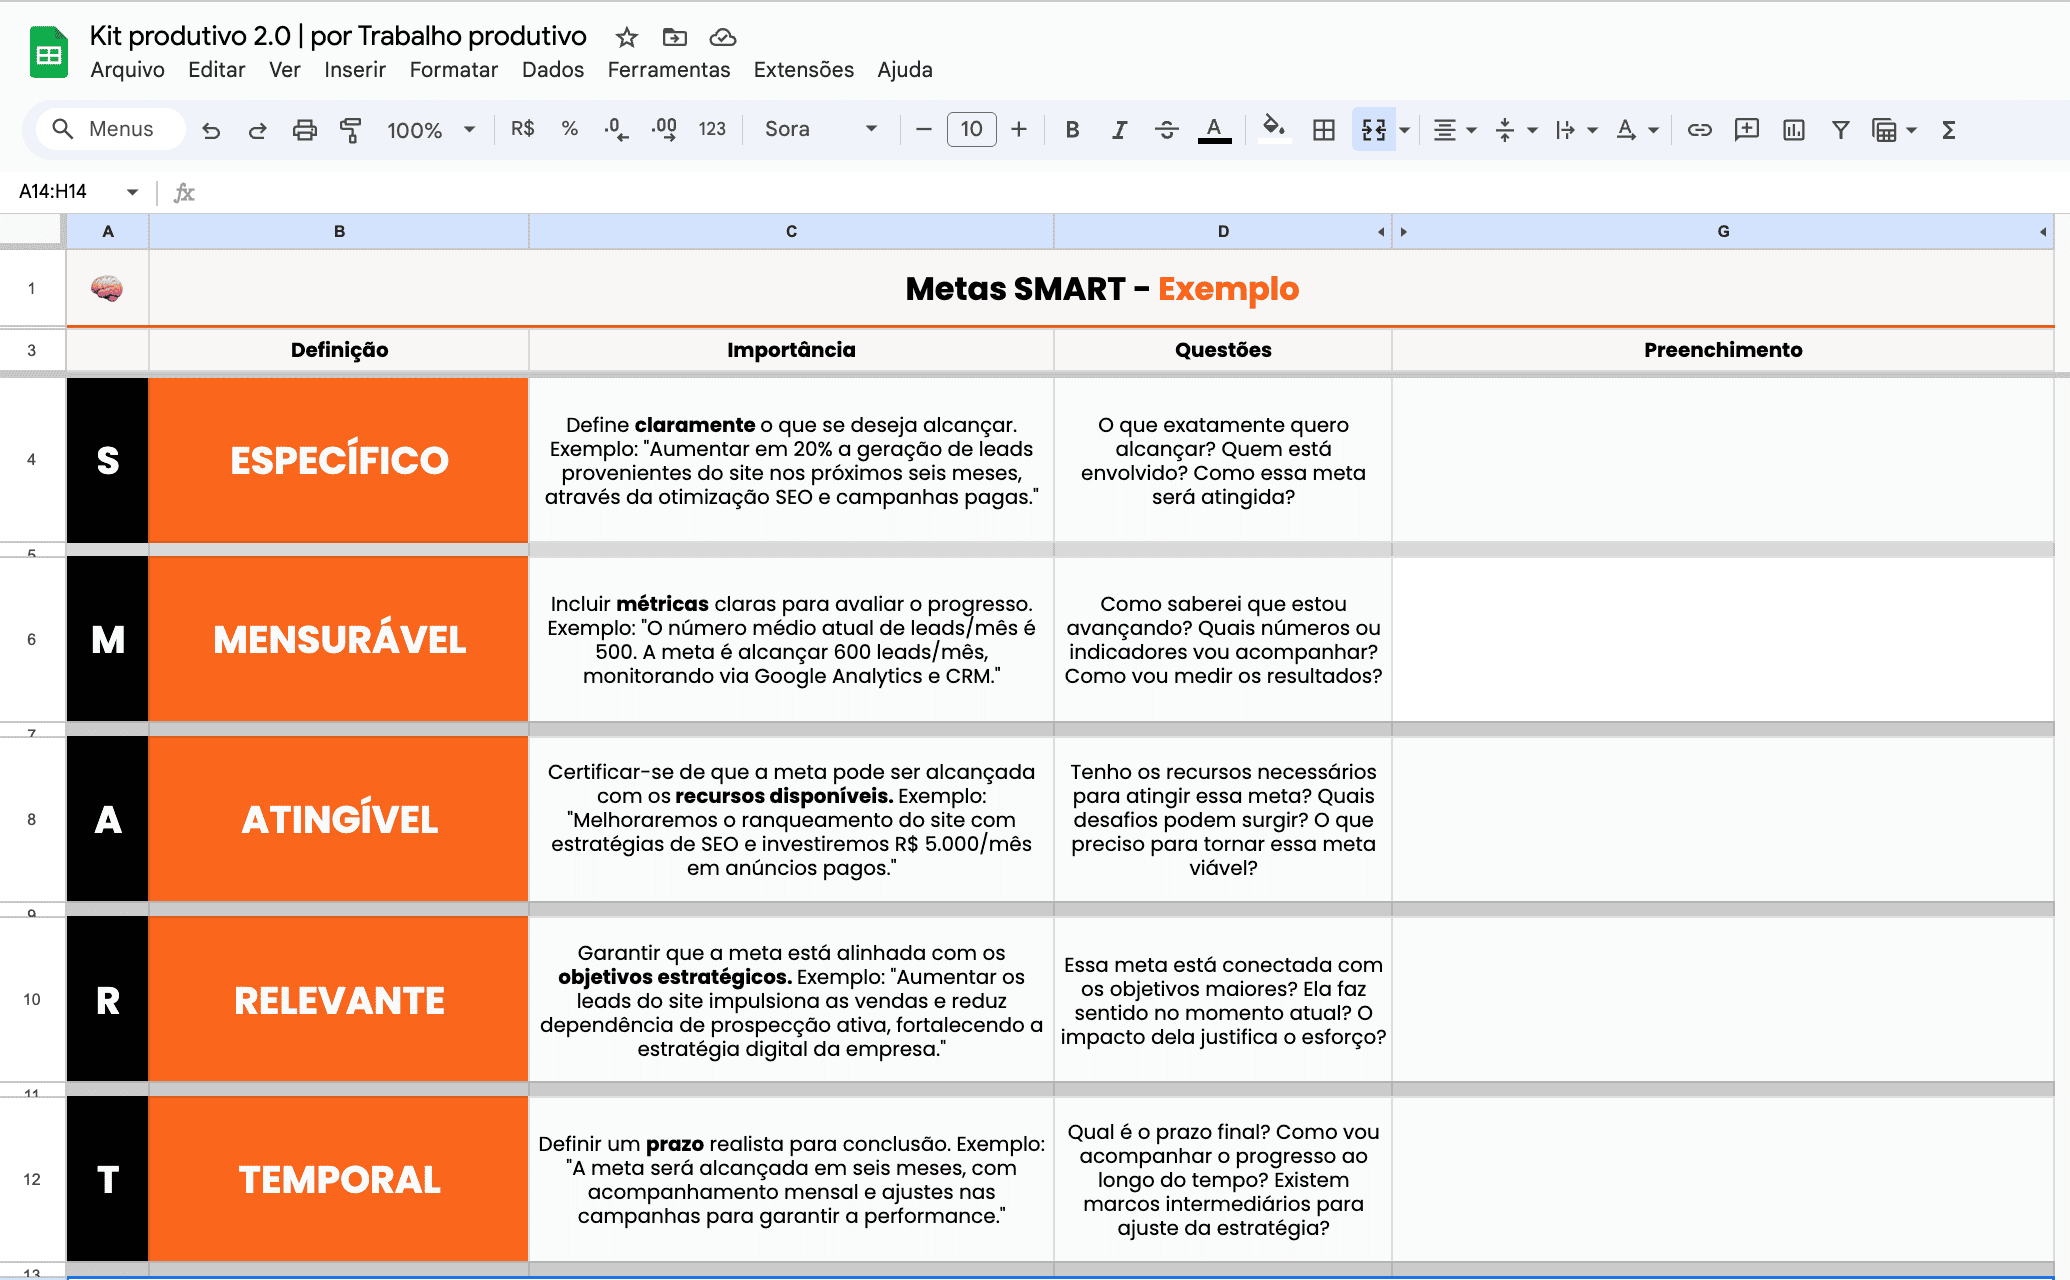Open name box range dropdown
This screenshot has height=1280, width=2070.
click(132, 192)
